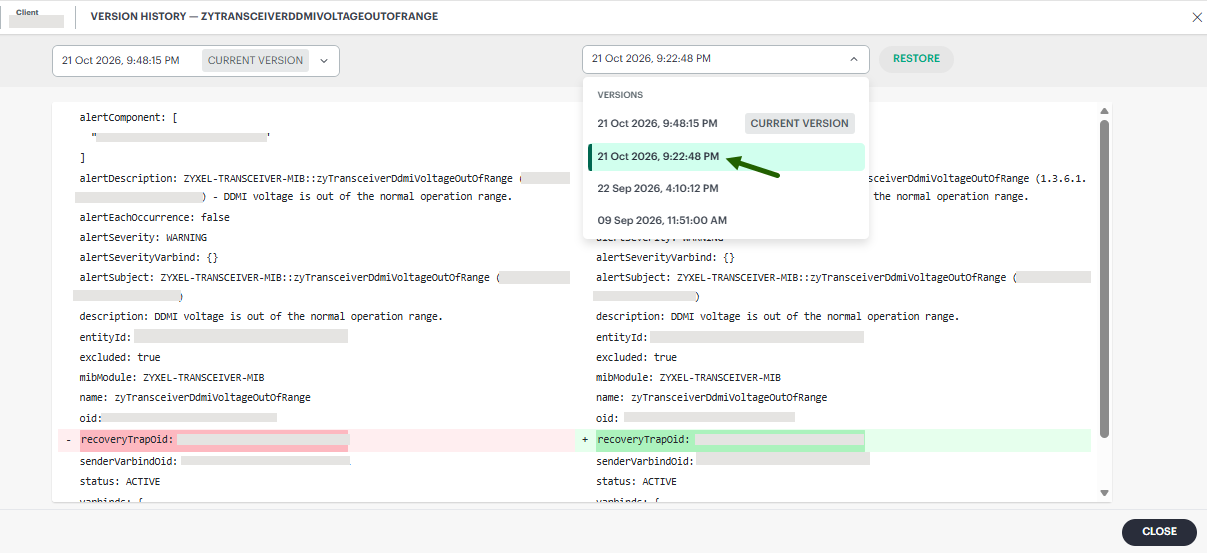
Task: Select version 21 Oct 2026, 9:48:15 PM in list
Action: coord(725,124)
